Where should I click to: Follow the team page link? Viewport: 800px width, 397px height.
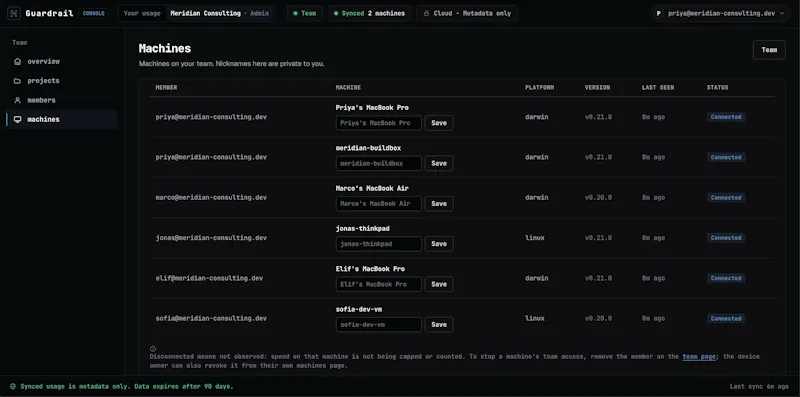pos(699,357)
